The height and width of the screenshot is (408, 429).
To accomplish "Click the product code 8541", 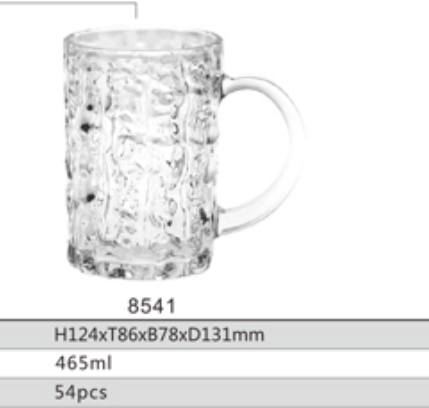I will [151, 306].
